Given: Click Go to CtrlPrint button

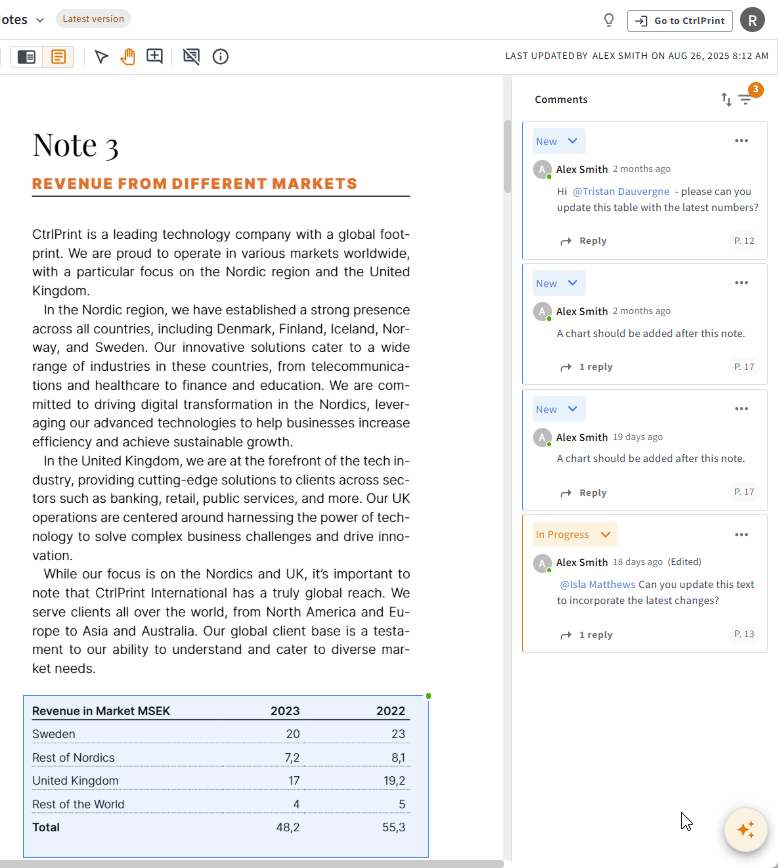Looking at the screenshot, I should pos(679,20).
